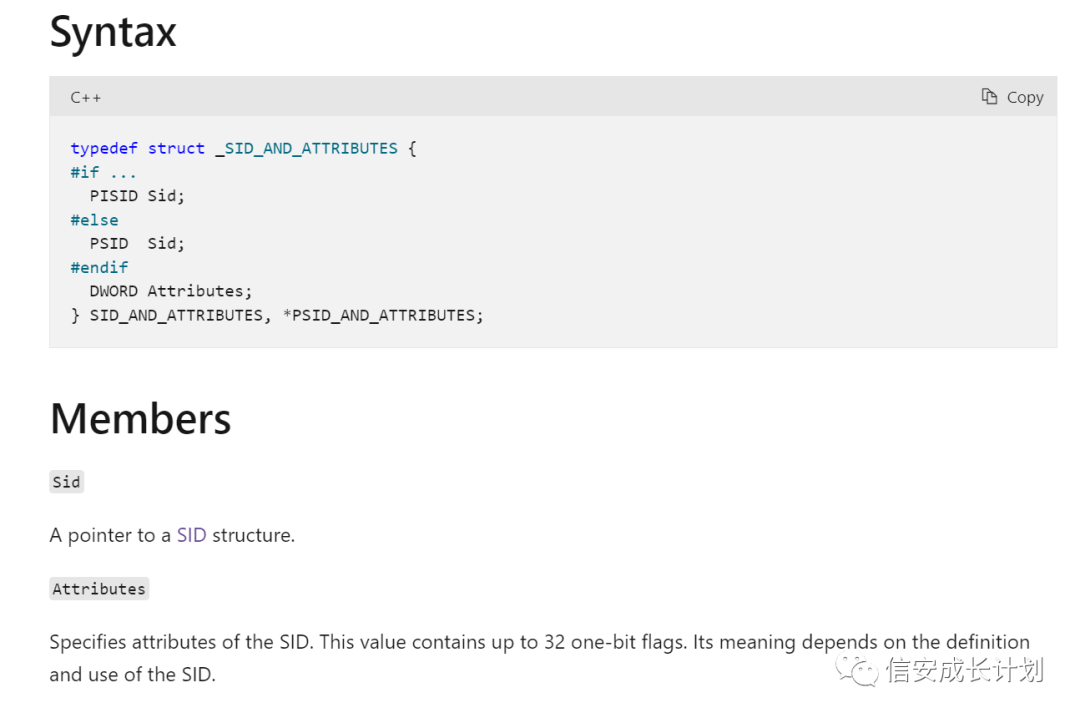Click the Attributes member code label
1080x718 pixels.
click(x=99, y=588)
